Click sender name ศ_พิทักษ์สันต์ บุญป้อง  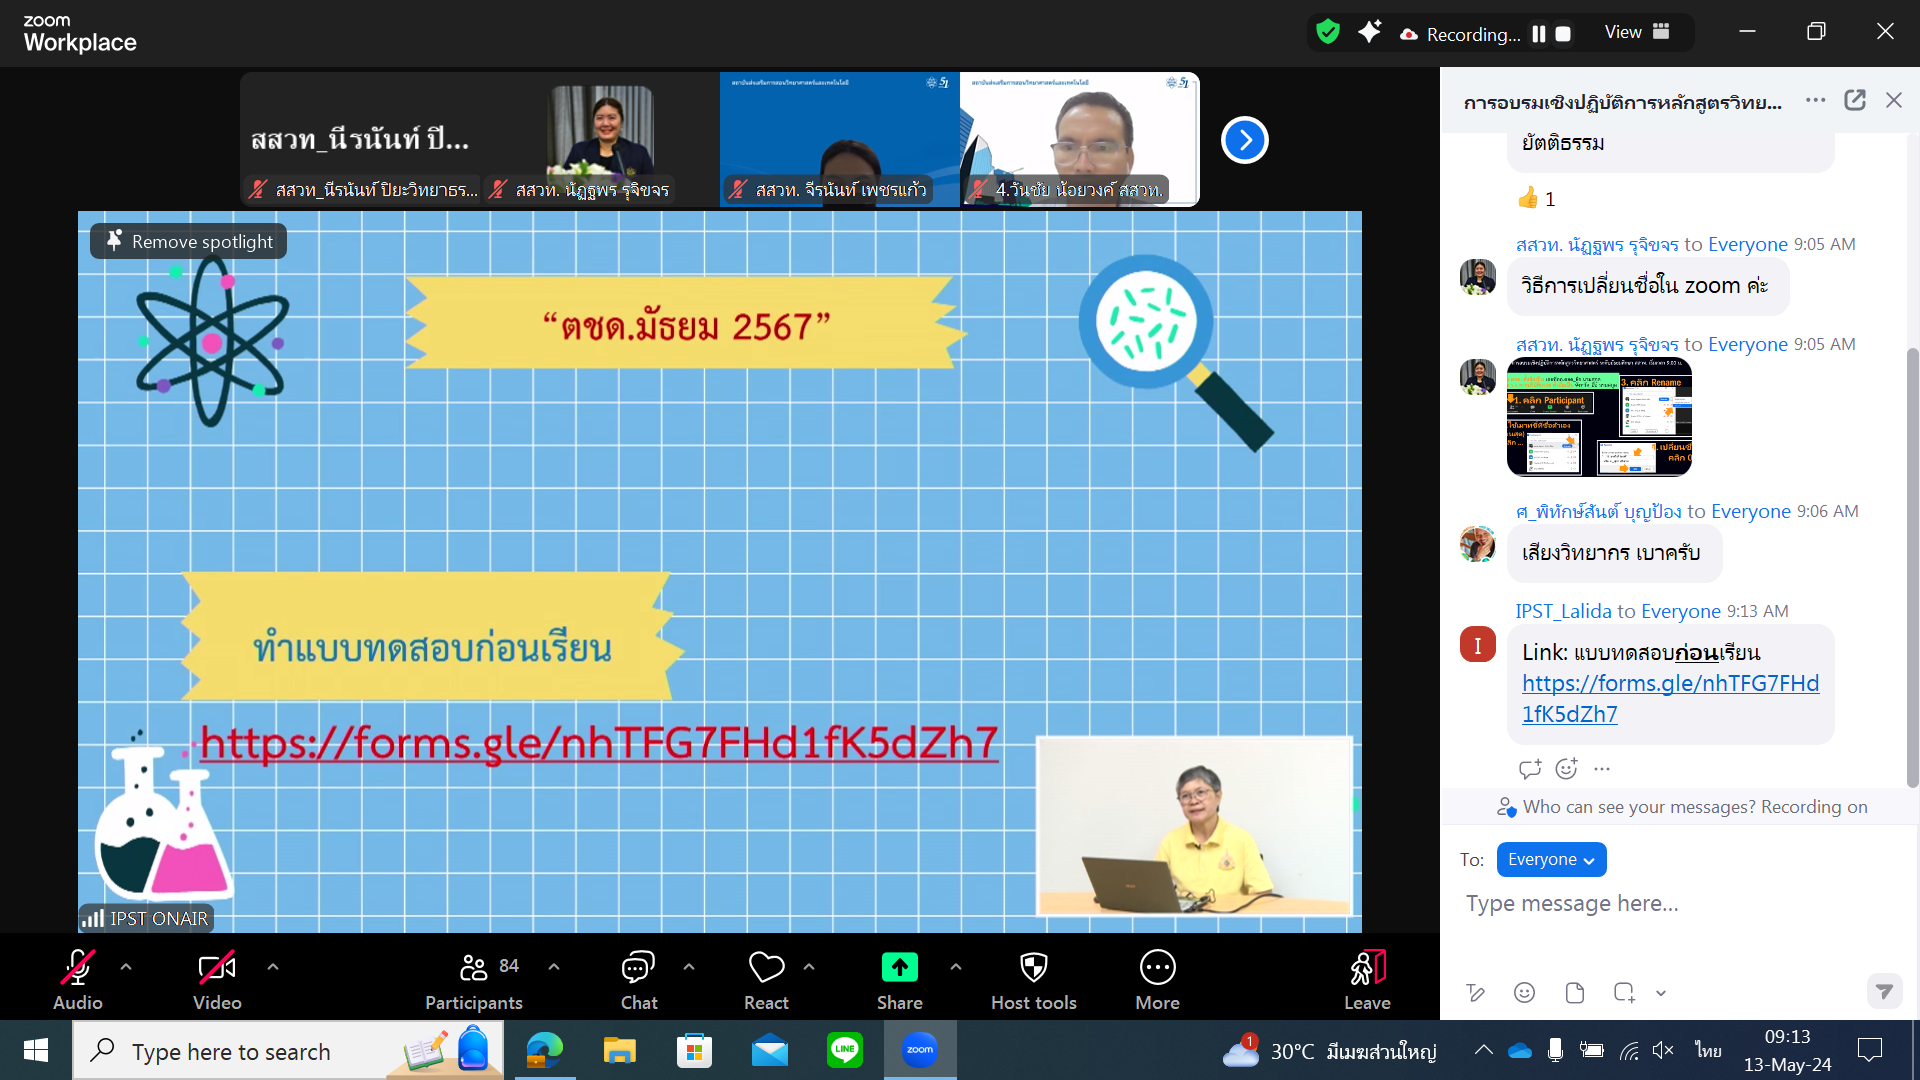point(1598,511)
